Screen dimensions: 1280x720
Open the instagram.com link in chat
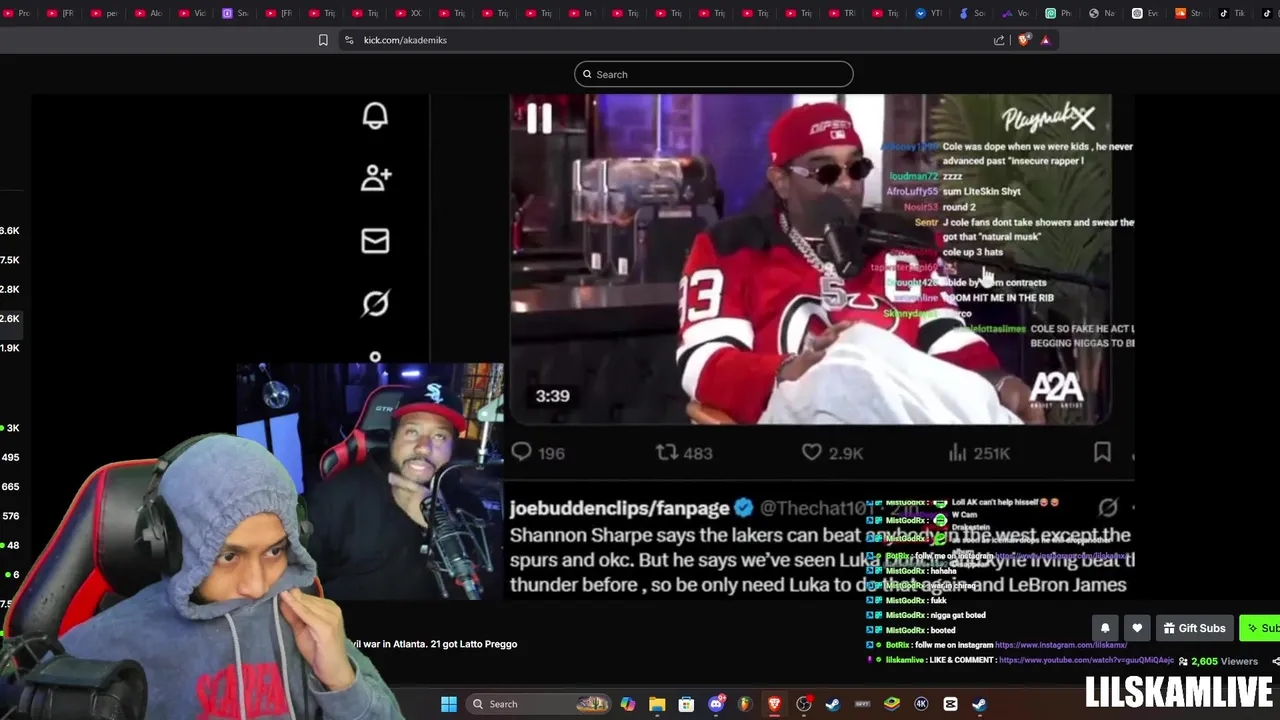1061,645
